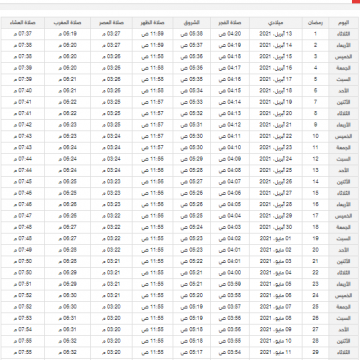Image resolution: width=360 pixels, height=360 pixels.
Task: Click the صلاة الفجر column header
Action: (x=230, y=23)
